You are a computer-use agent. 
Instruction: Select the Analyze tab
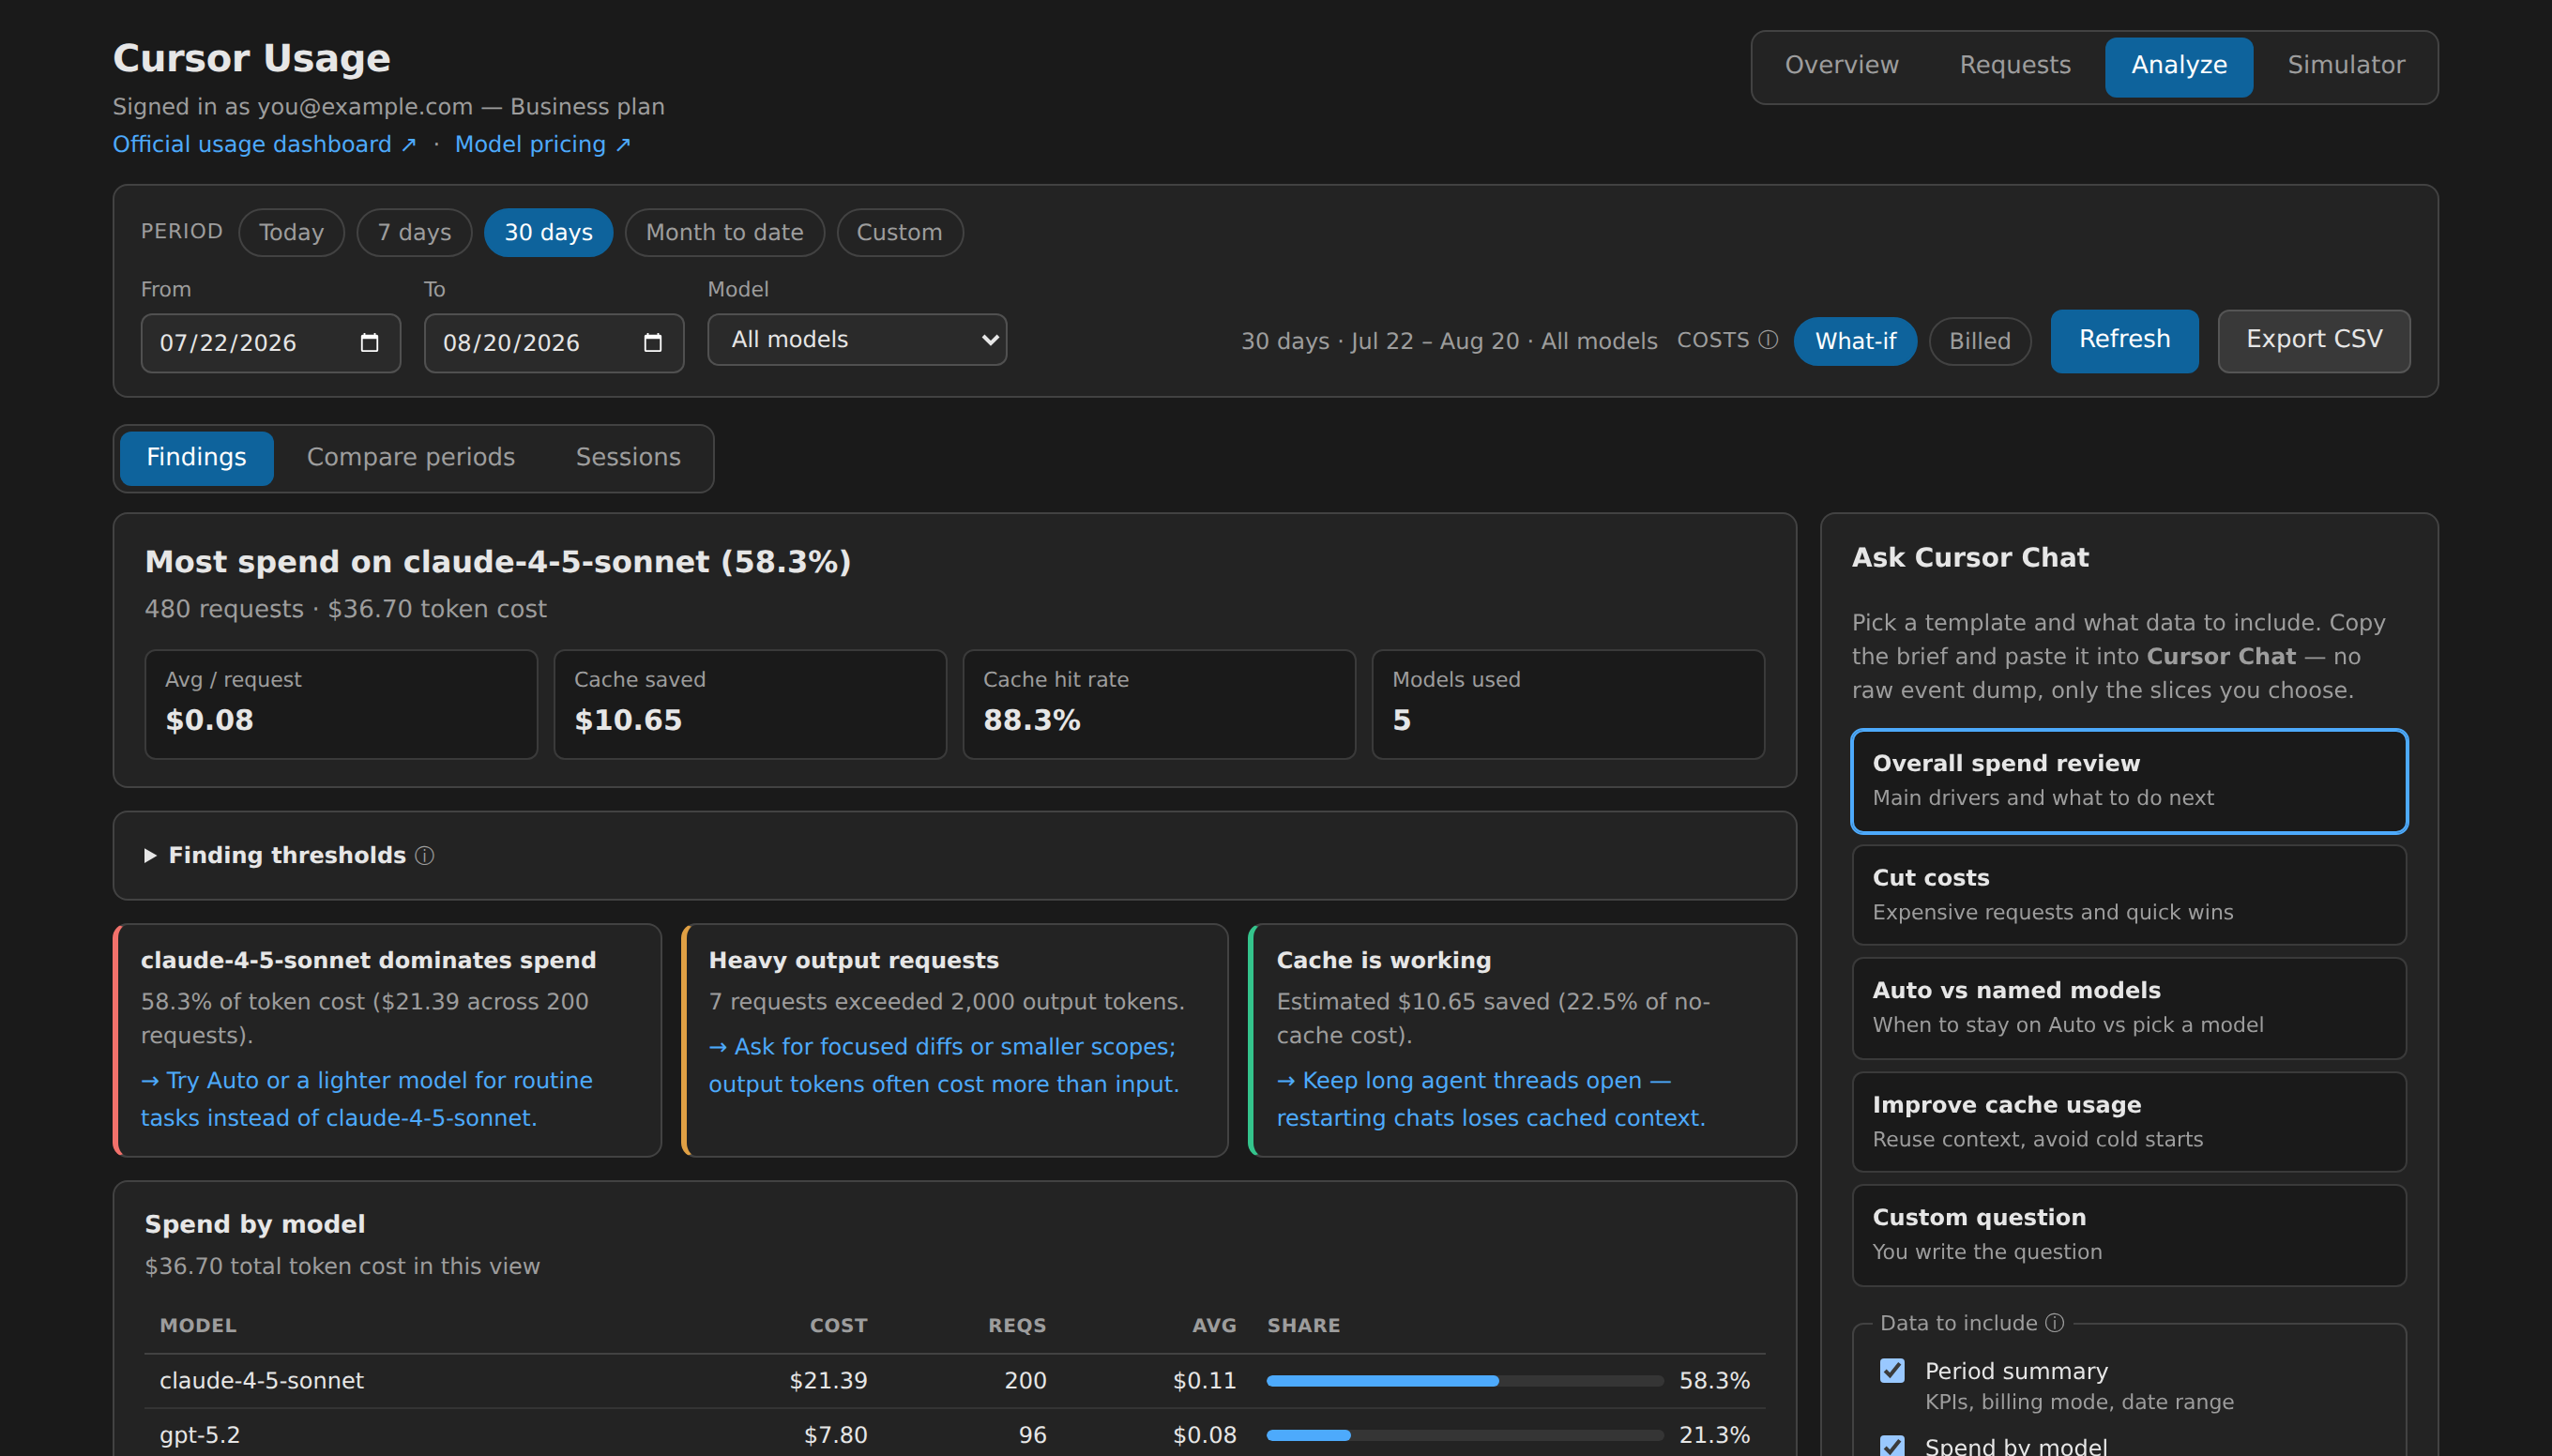click(2178, 65)
